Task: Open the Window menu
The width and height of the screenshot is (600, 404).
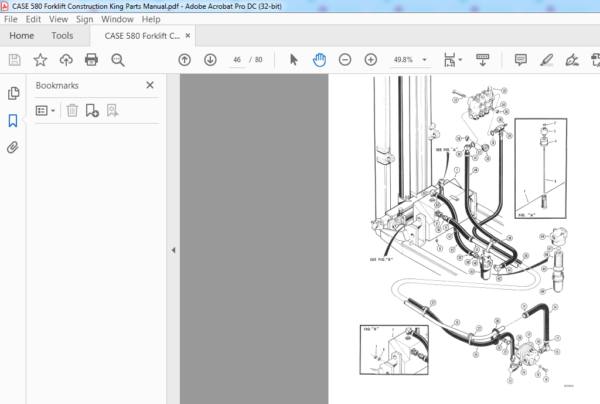Action: tap(117, 19)
